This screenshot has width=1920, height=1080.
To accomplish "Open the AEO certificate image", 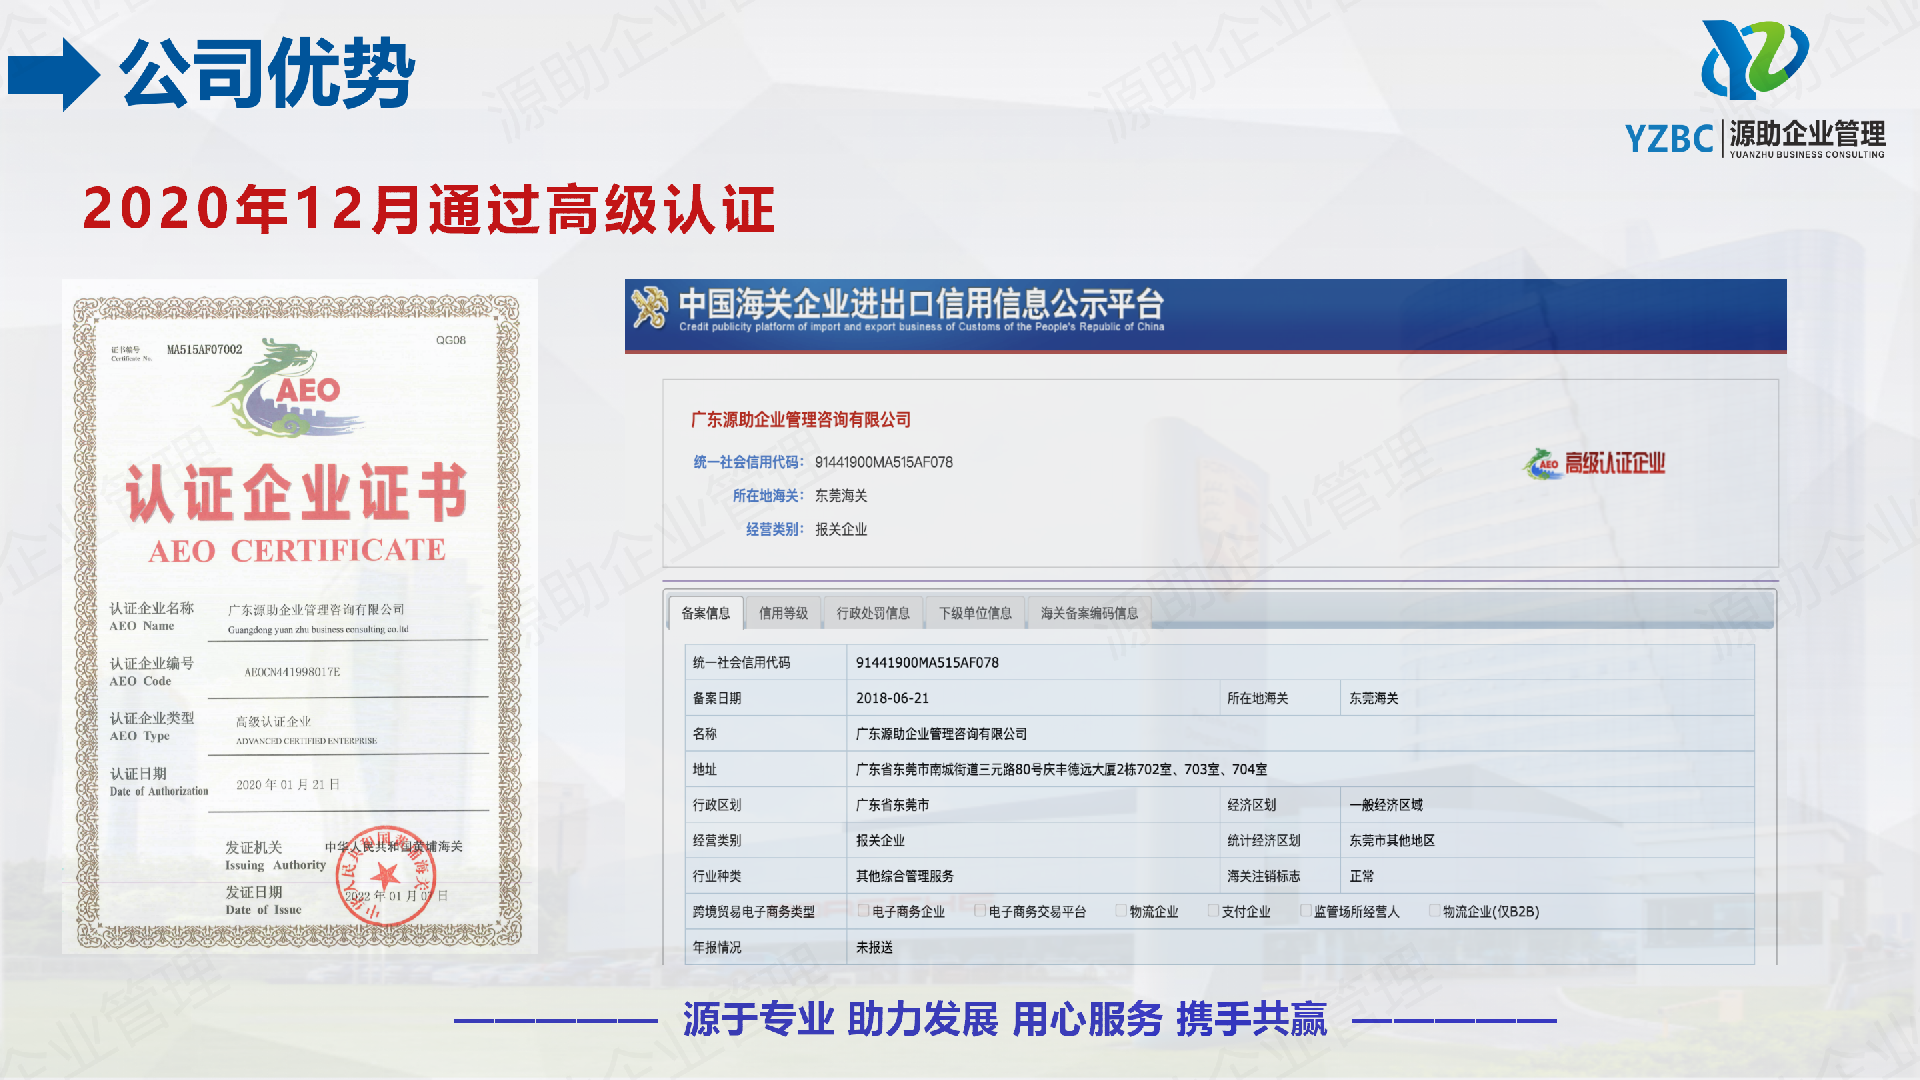I will [299, 616].
